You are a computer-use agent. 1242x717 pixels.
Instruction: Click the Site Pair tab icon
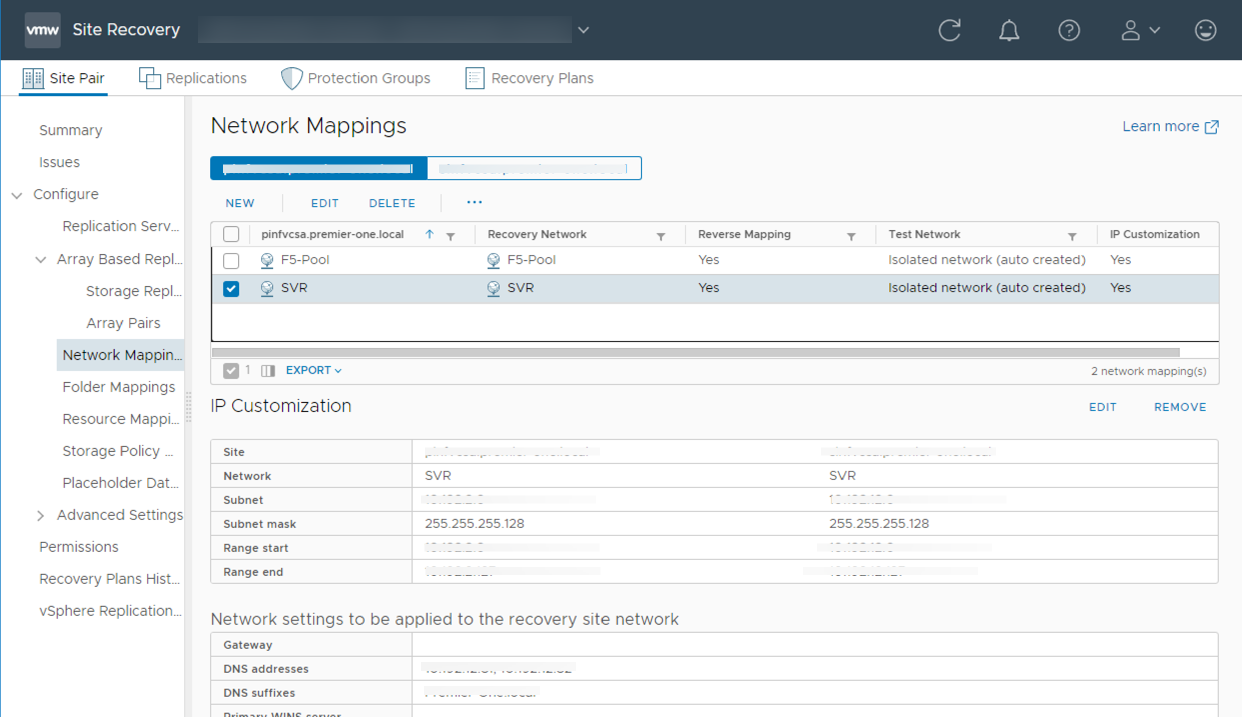pyautogui.click(x=33, y=78)
